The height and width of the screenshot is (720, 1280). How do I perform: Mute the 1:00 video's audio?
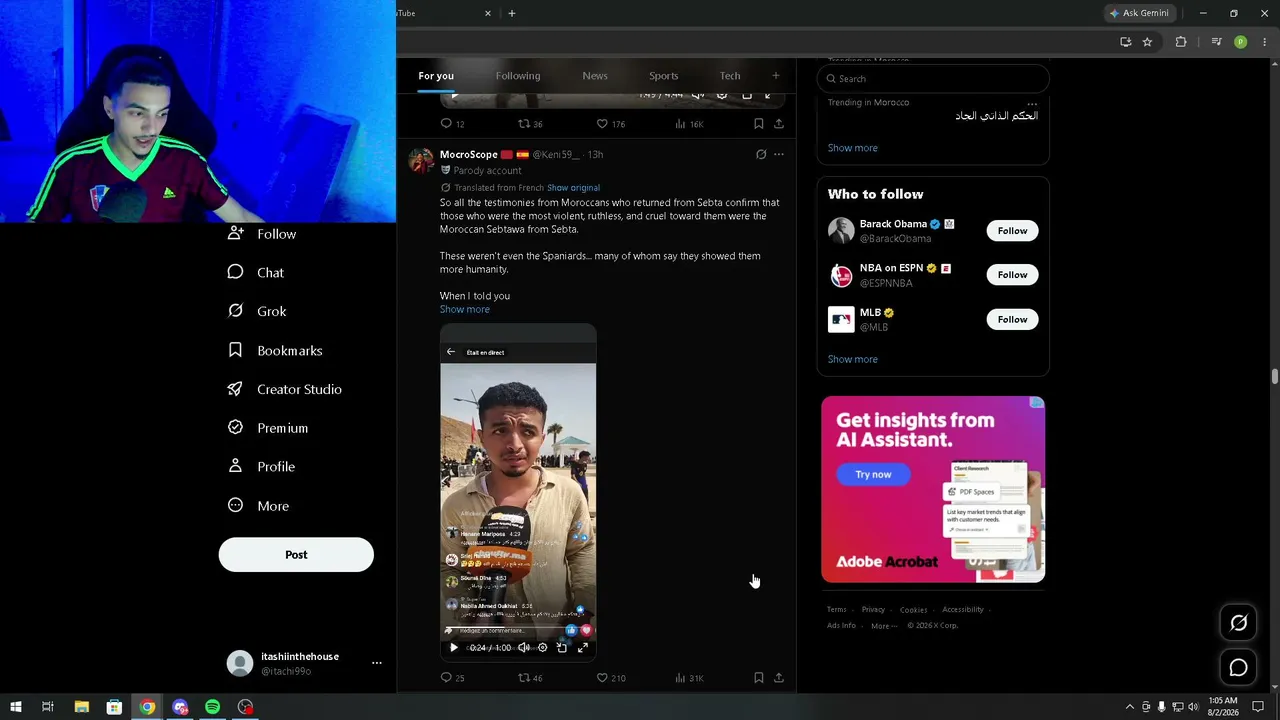(523, 648)
